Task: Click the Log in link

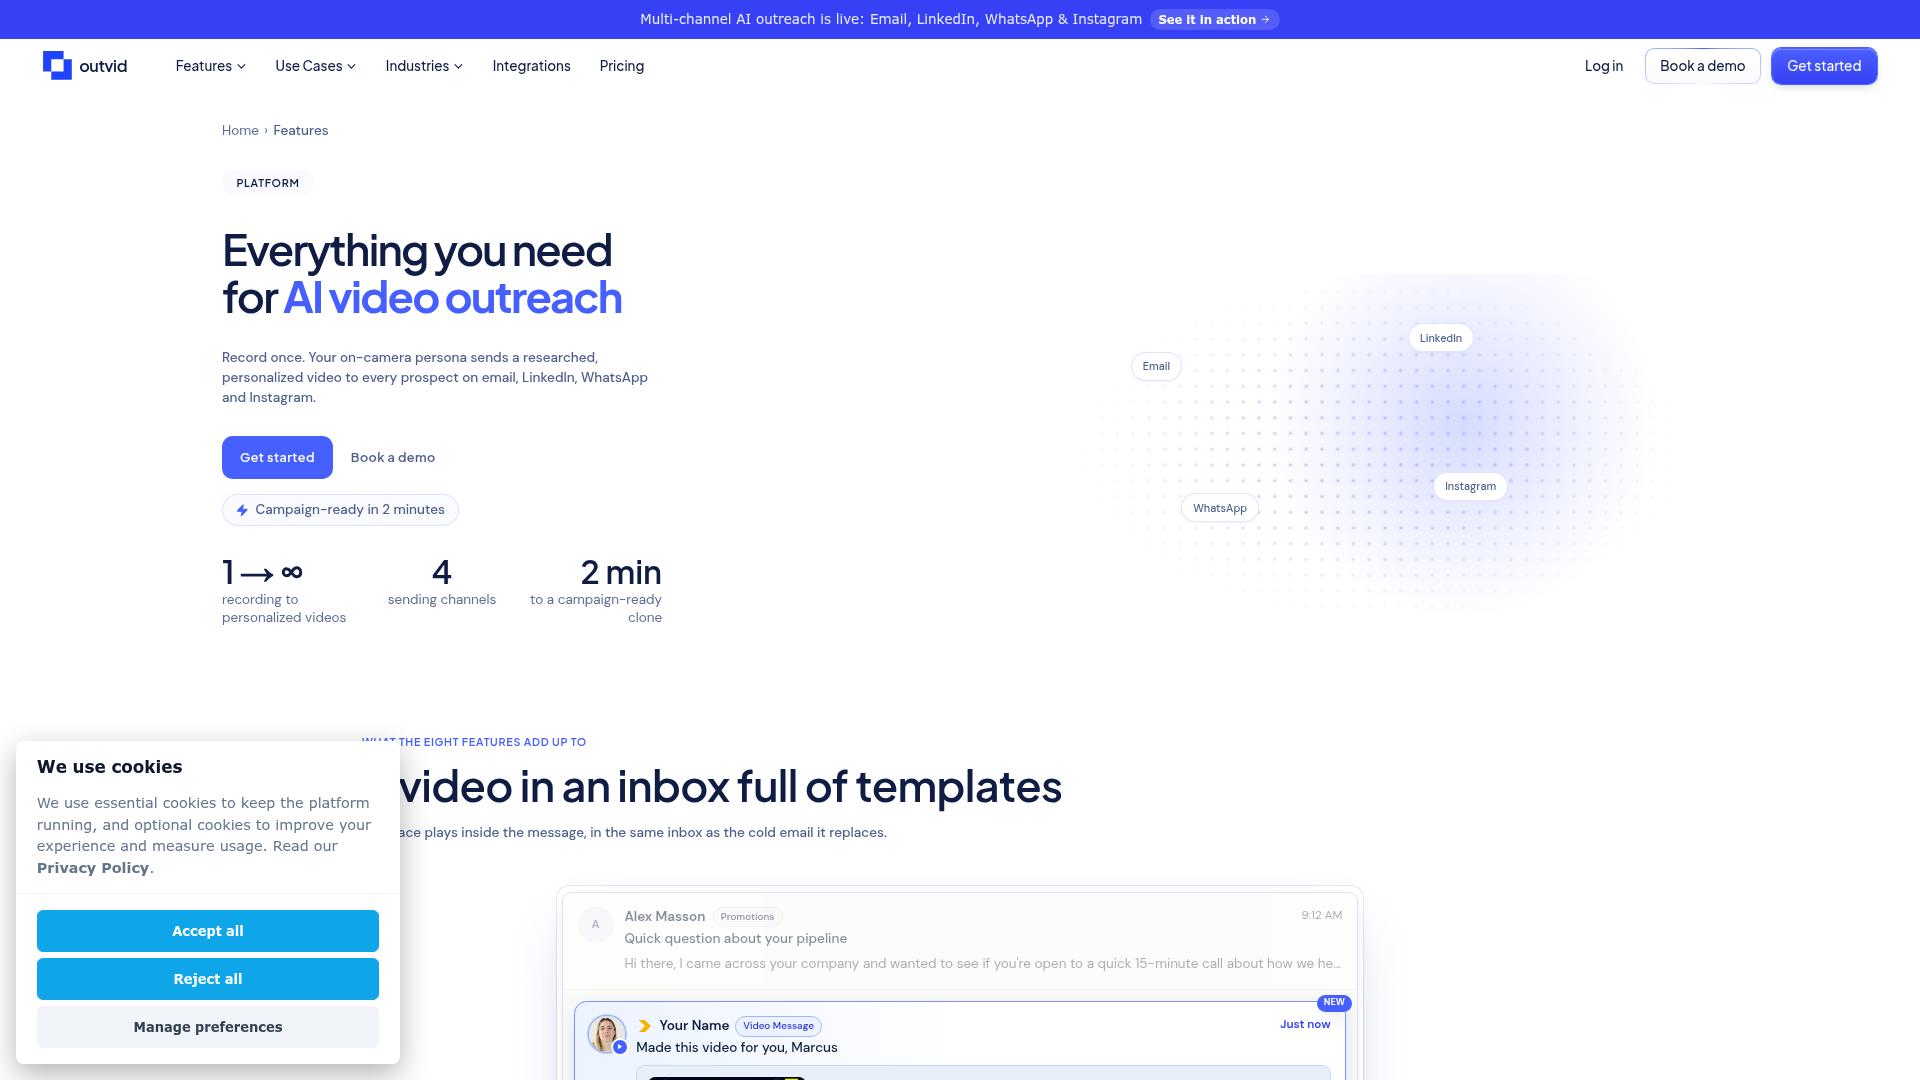Action: 1604,66
